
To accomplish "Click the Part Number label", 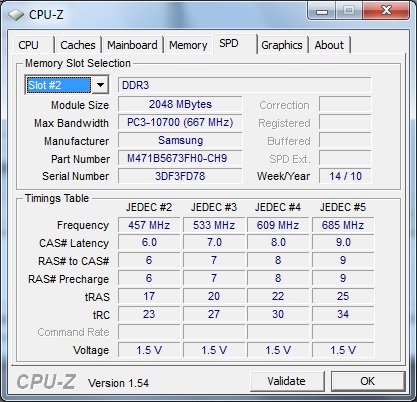I will [80, 159].
